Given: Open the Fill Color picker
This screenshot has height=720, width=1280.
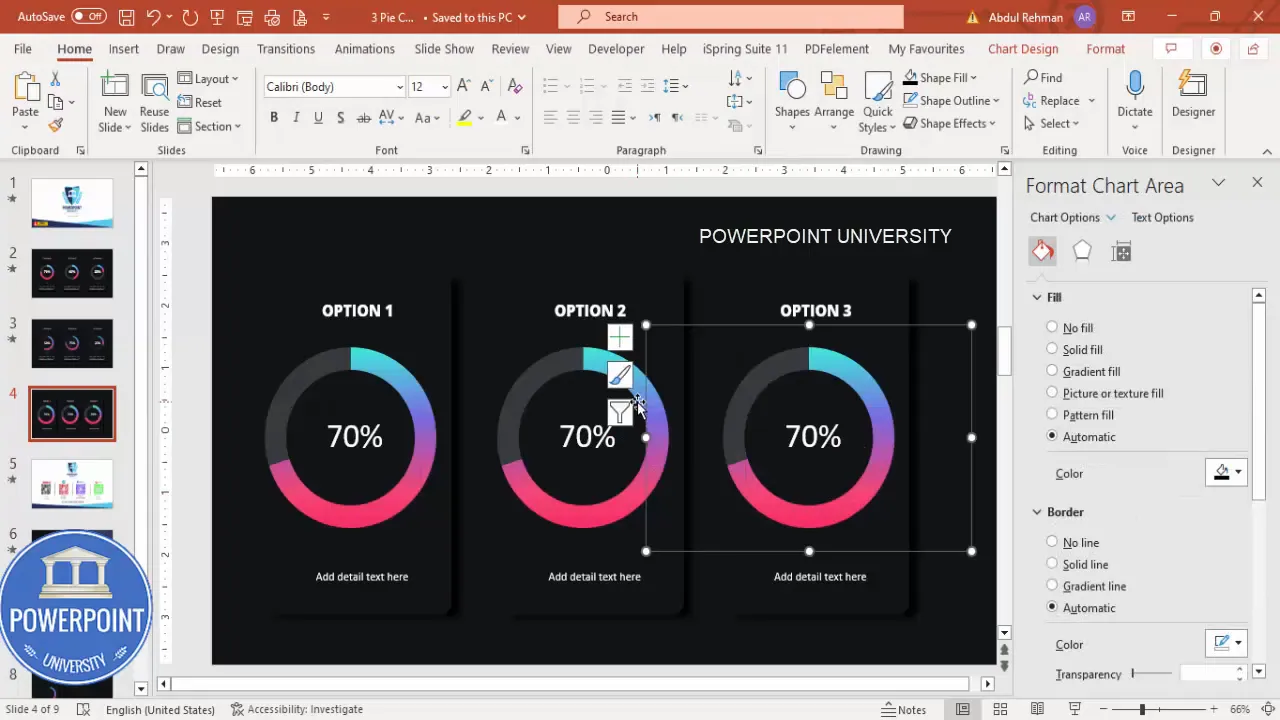Looking at the screenshot, I should [x=1226, y=473].
